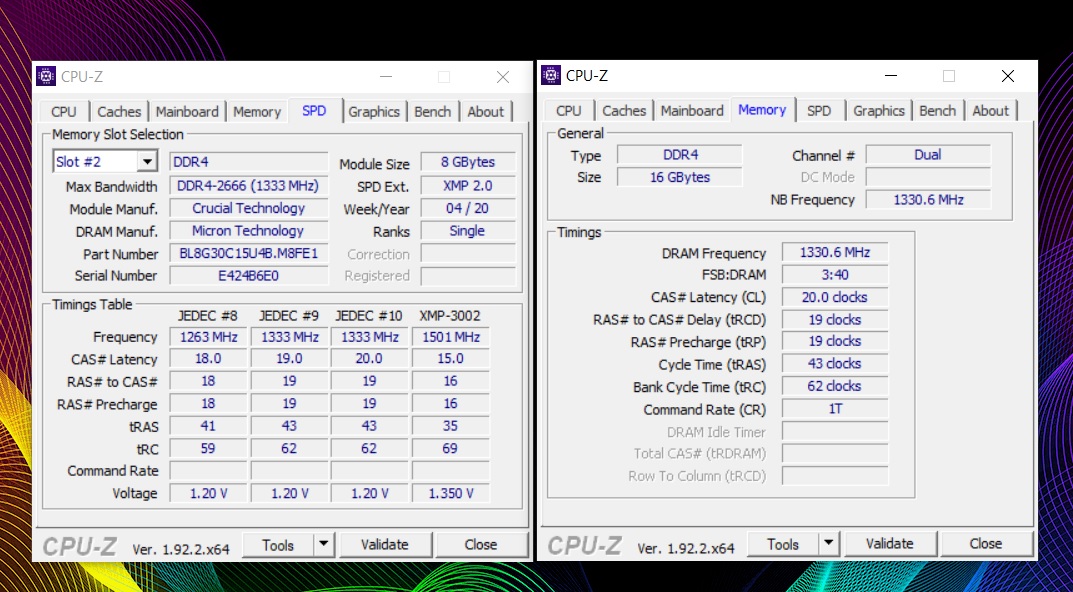Click the XMP-3002 column header

pos(450,316)
